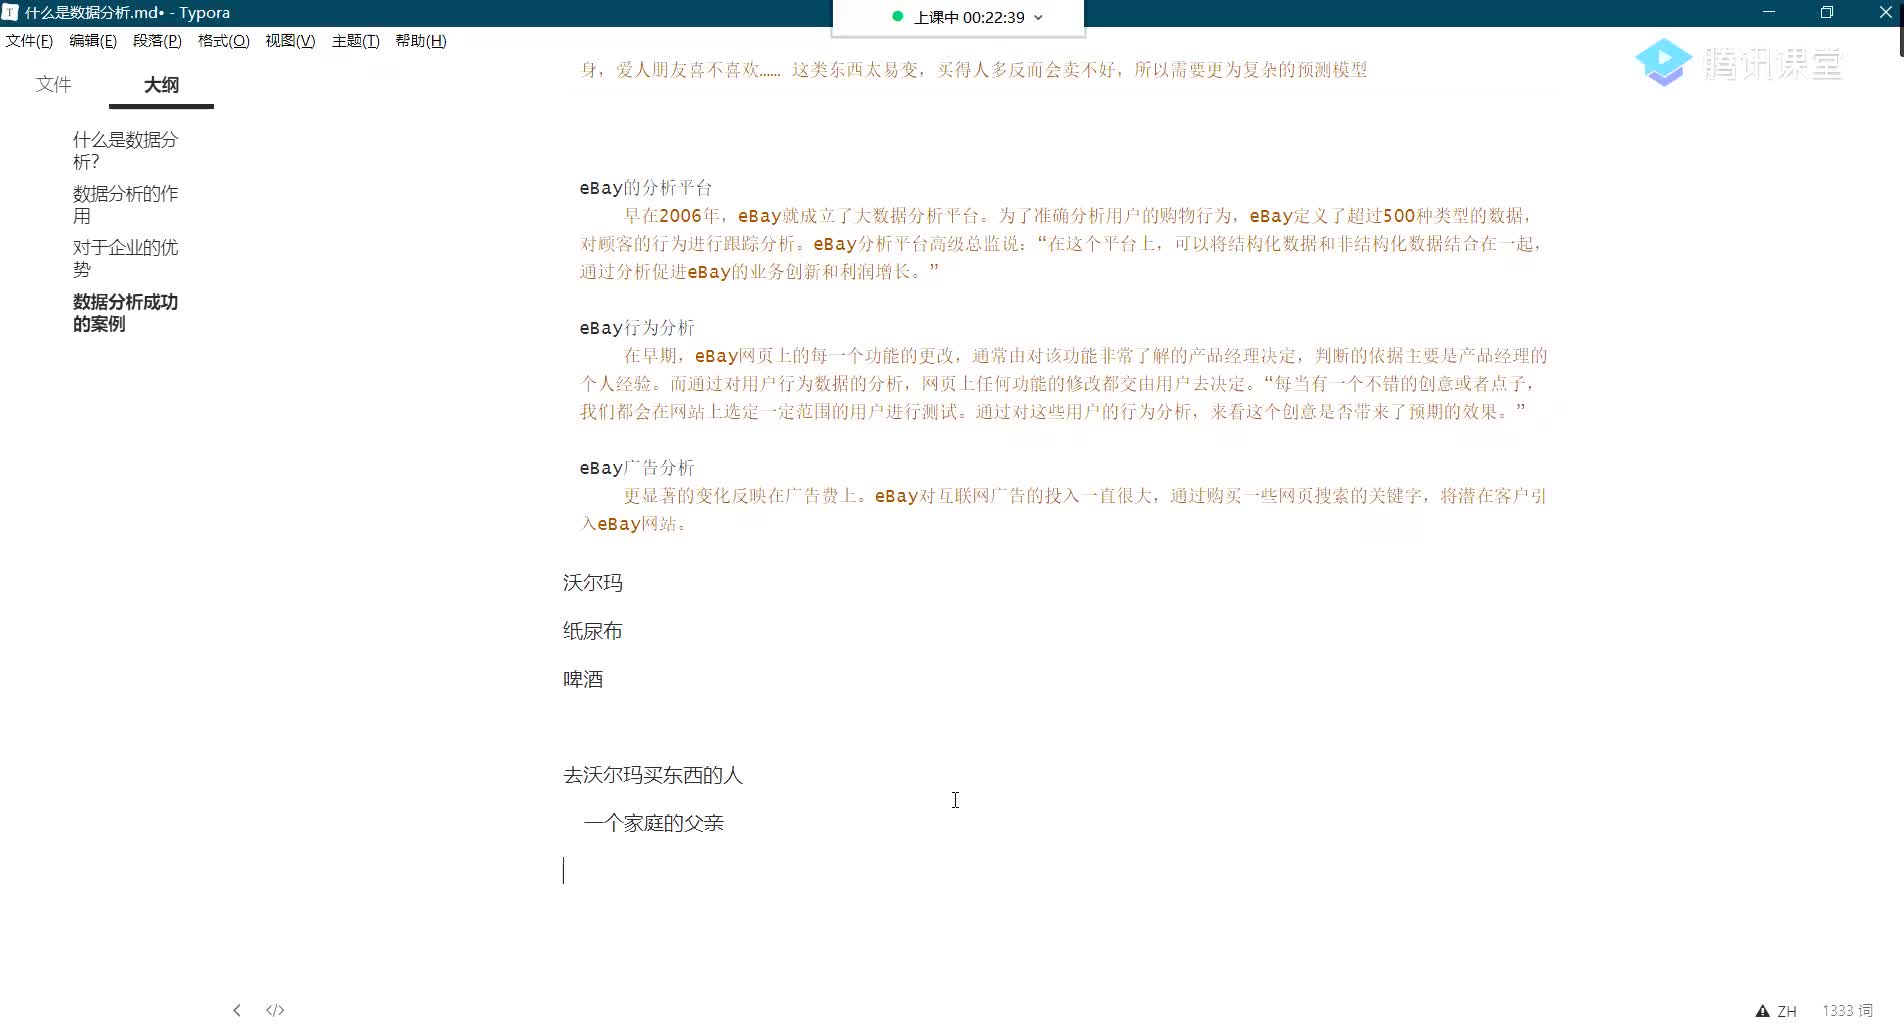The image size is (1904, 1028).
Task: Switch sidebar to 大纲 tab
Action: [161, 85]
